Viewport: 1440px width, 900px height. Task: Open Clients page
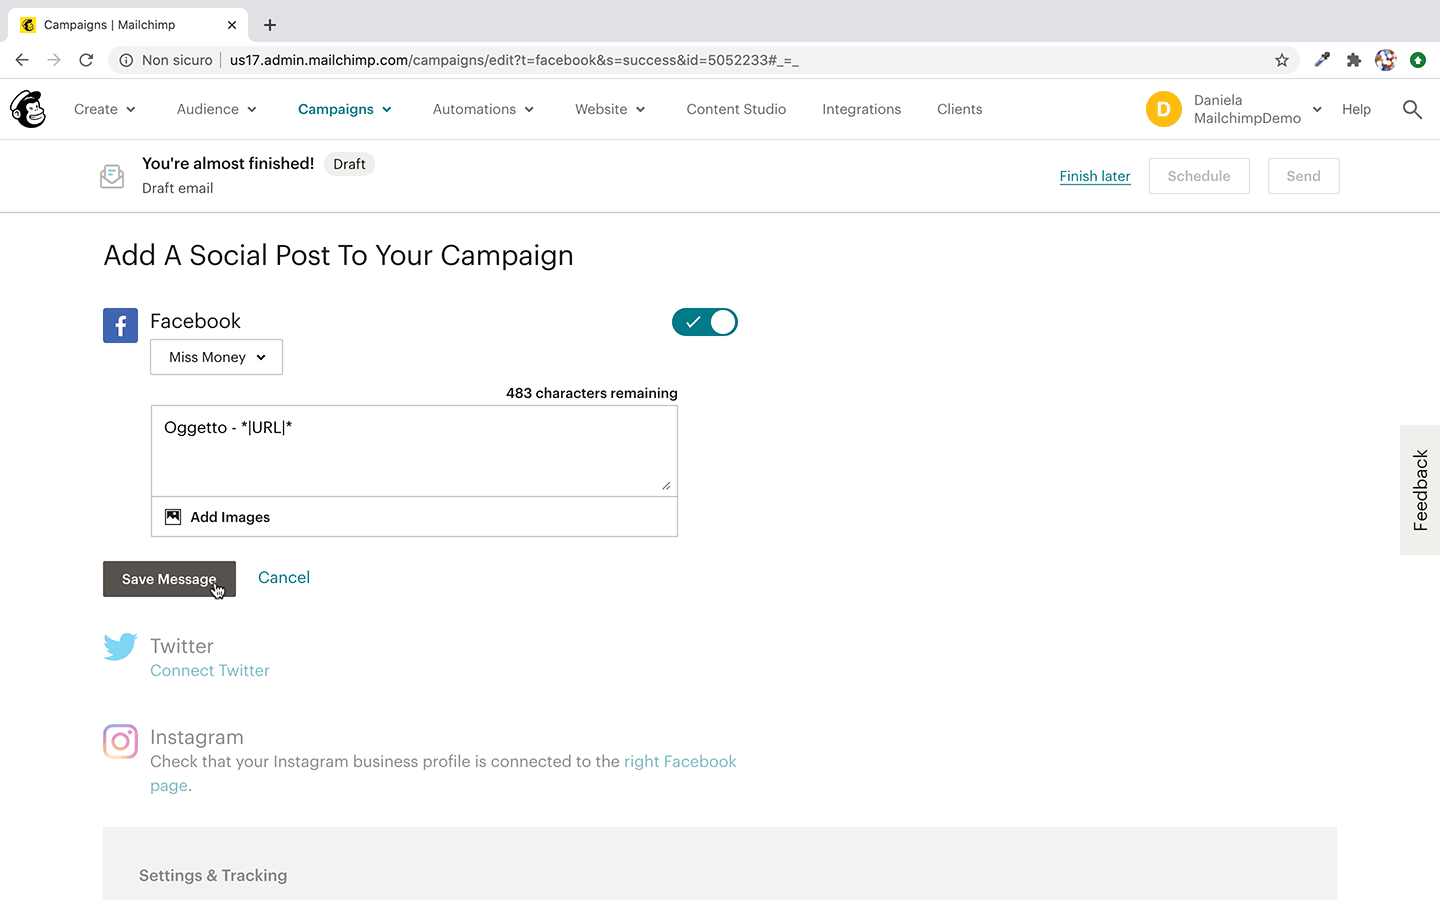(959, 109)
